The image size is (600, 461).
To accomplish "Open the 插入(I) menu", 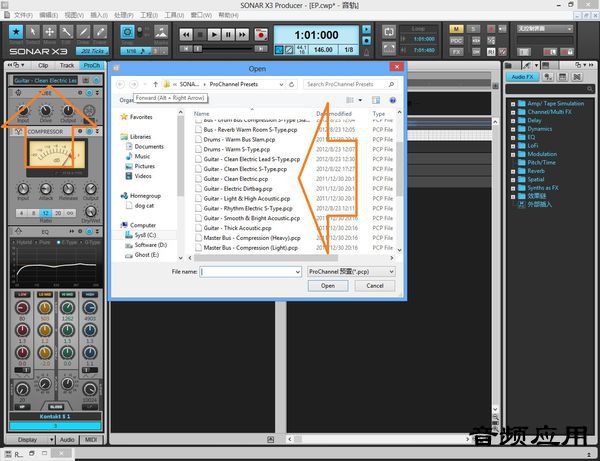I will (x=99, y=15).
